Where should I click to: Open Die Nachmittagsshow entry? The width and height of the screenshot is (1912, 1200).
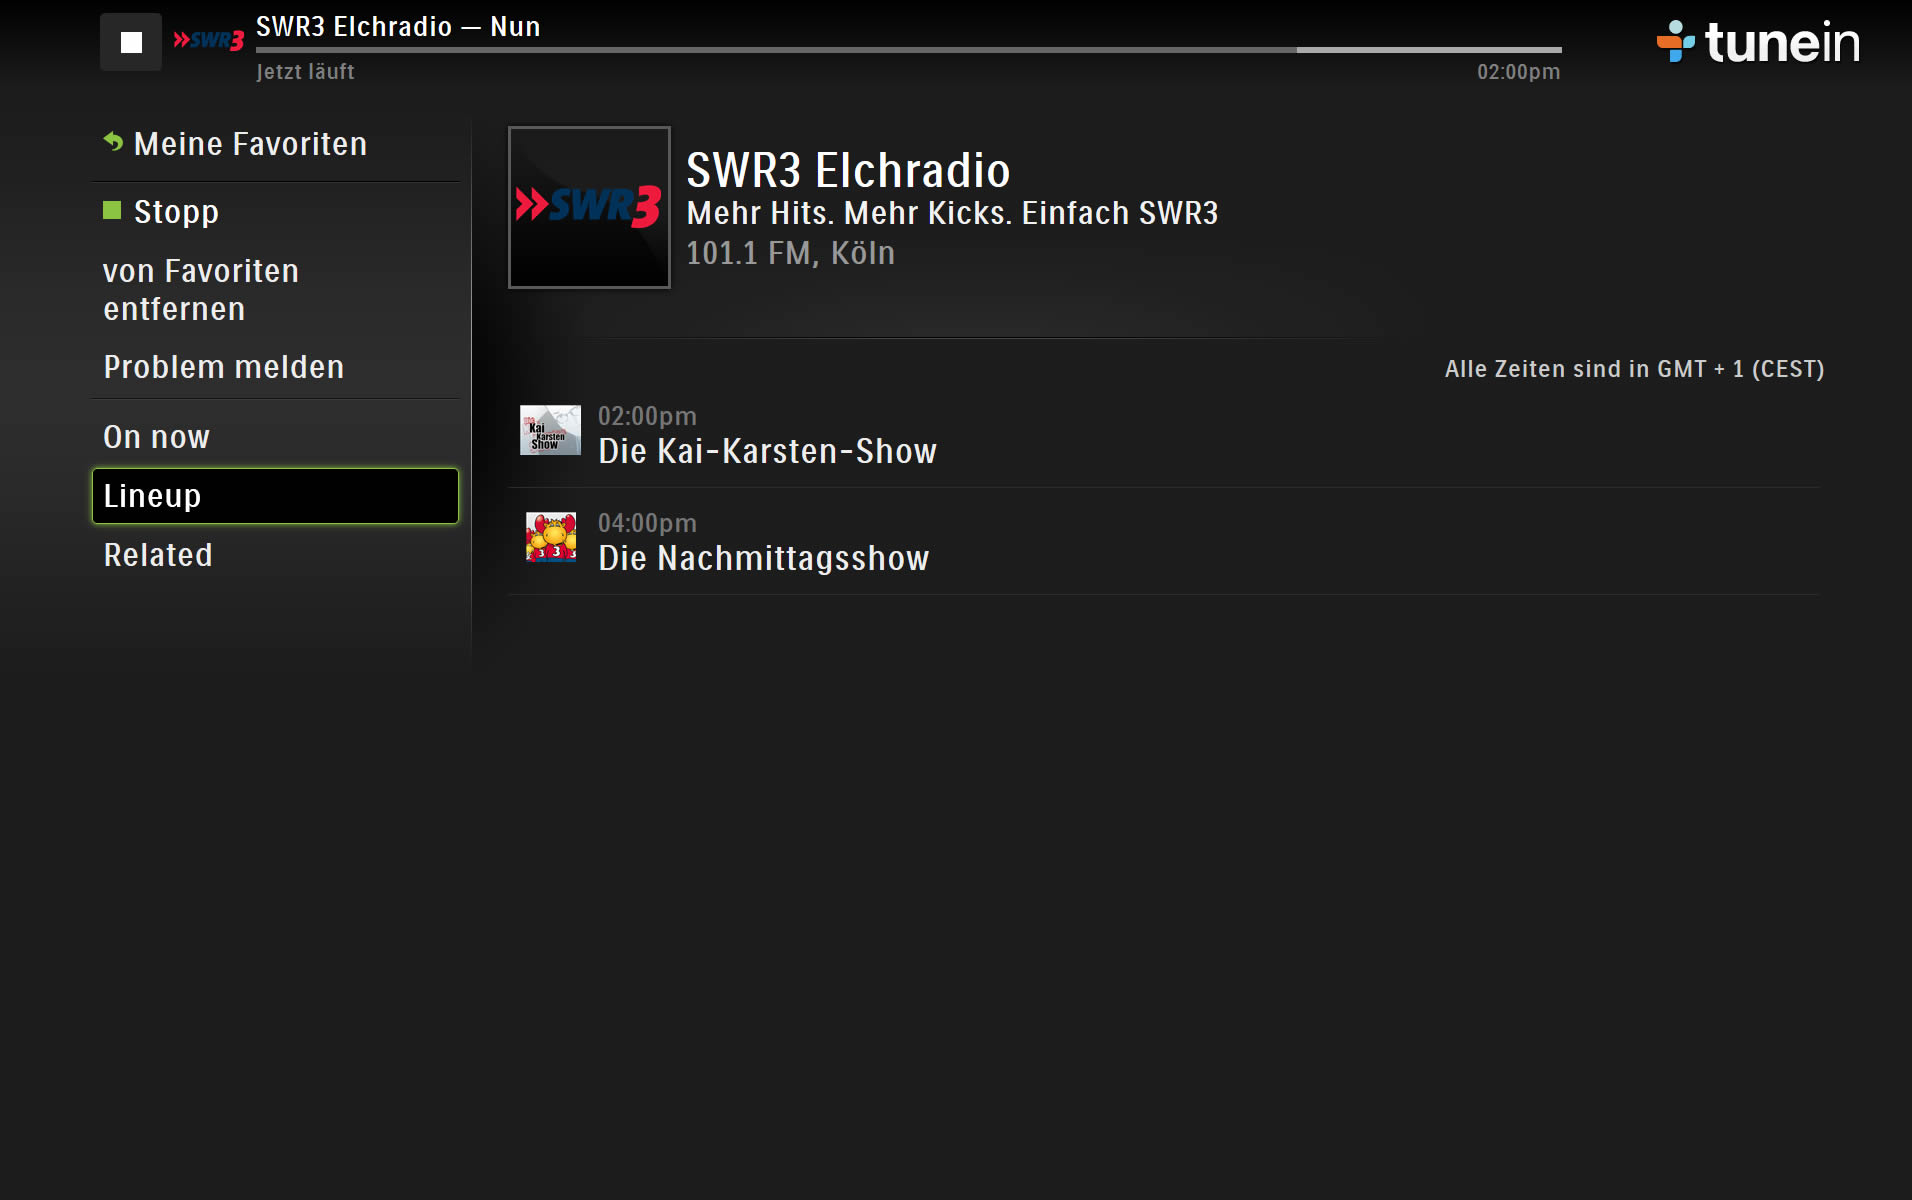1163,543
